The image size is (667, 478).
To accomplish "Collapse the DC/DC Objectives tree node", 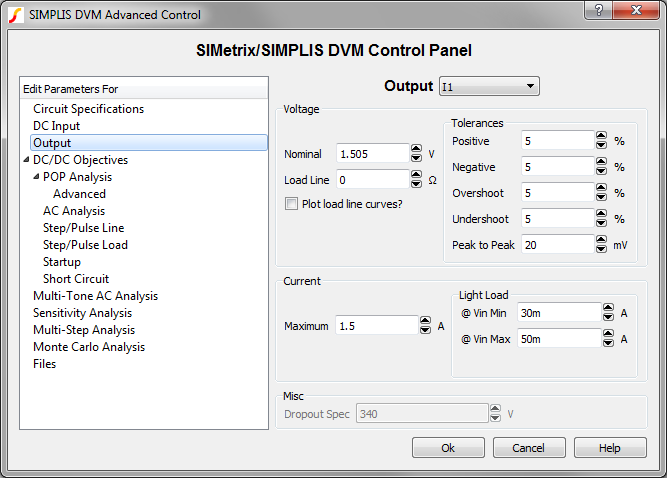I will click(x=26, y=160).
